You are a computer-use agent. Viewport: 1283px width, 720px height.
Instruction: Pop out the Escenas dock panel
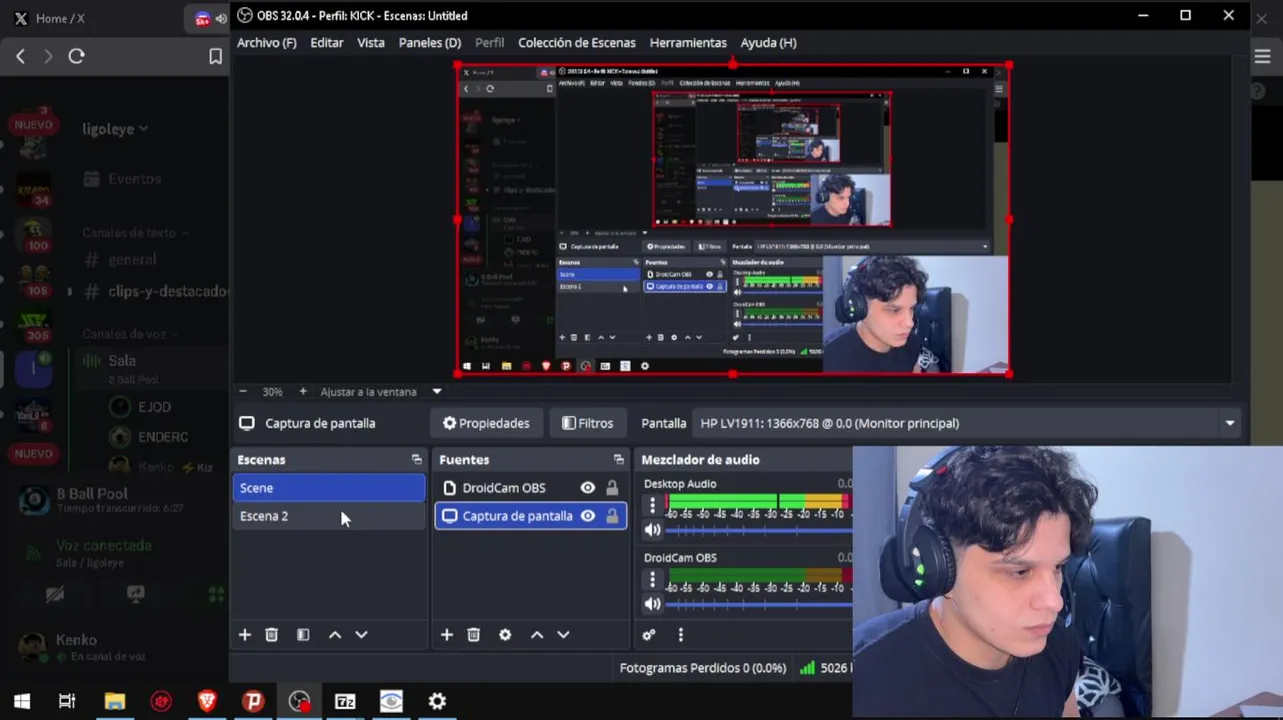(x=417, y=460)
